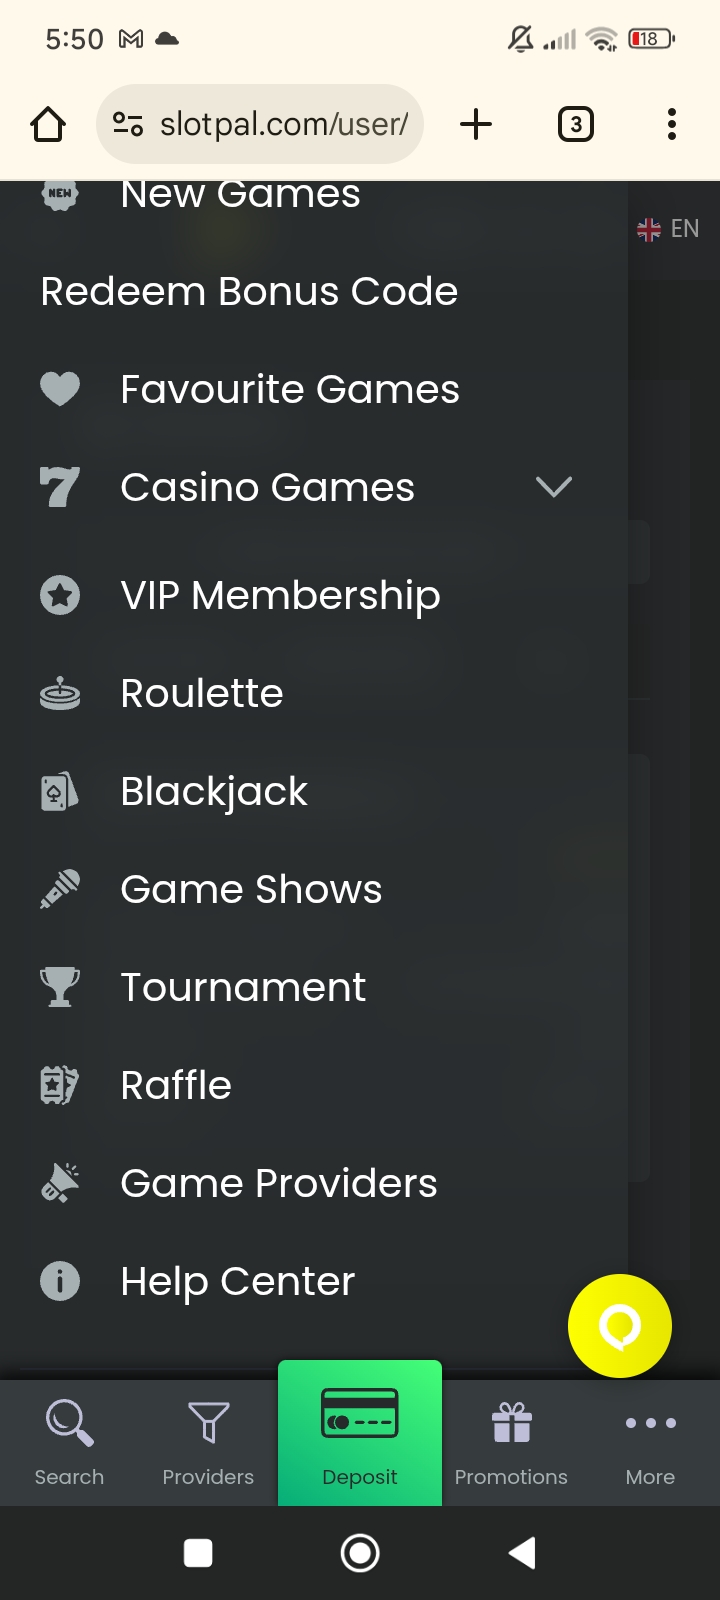This screenshot has height=1600, width=720.
Task: Open the EN language selector
Action: click(x=668, y=229)
